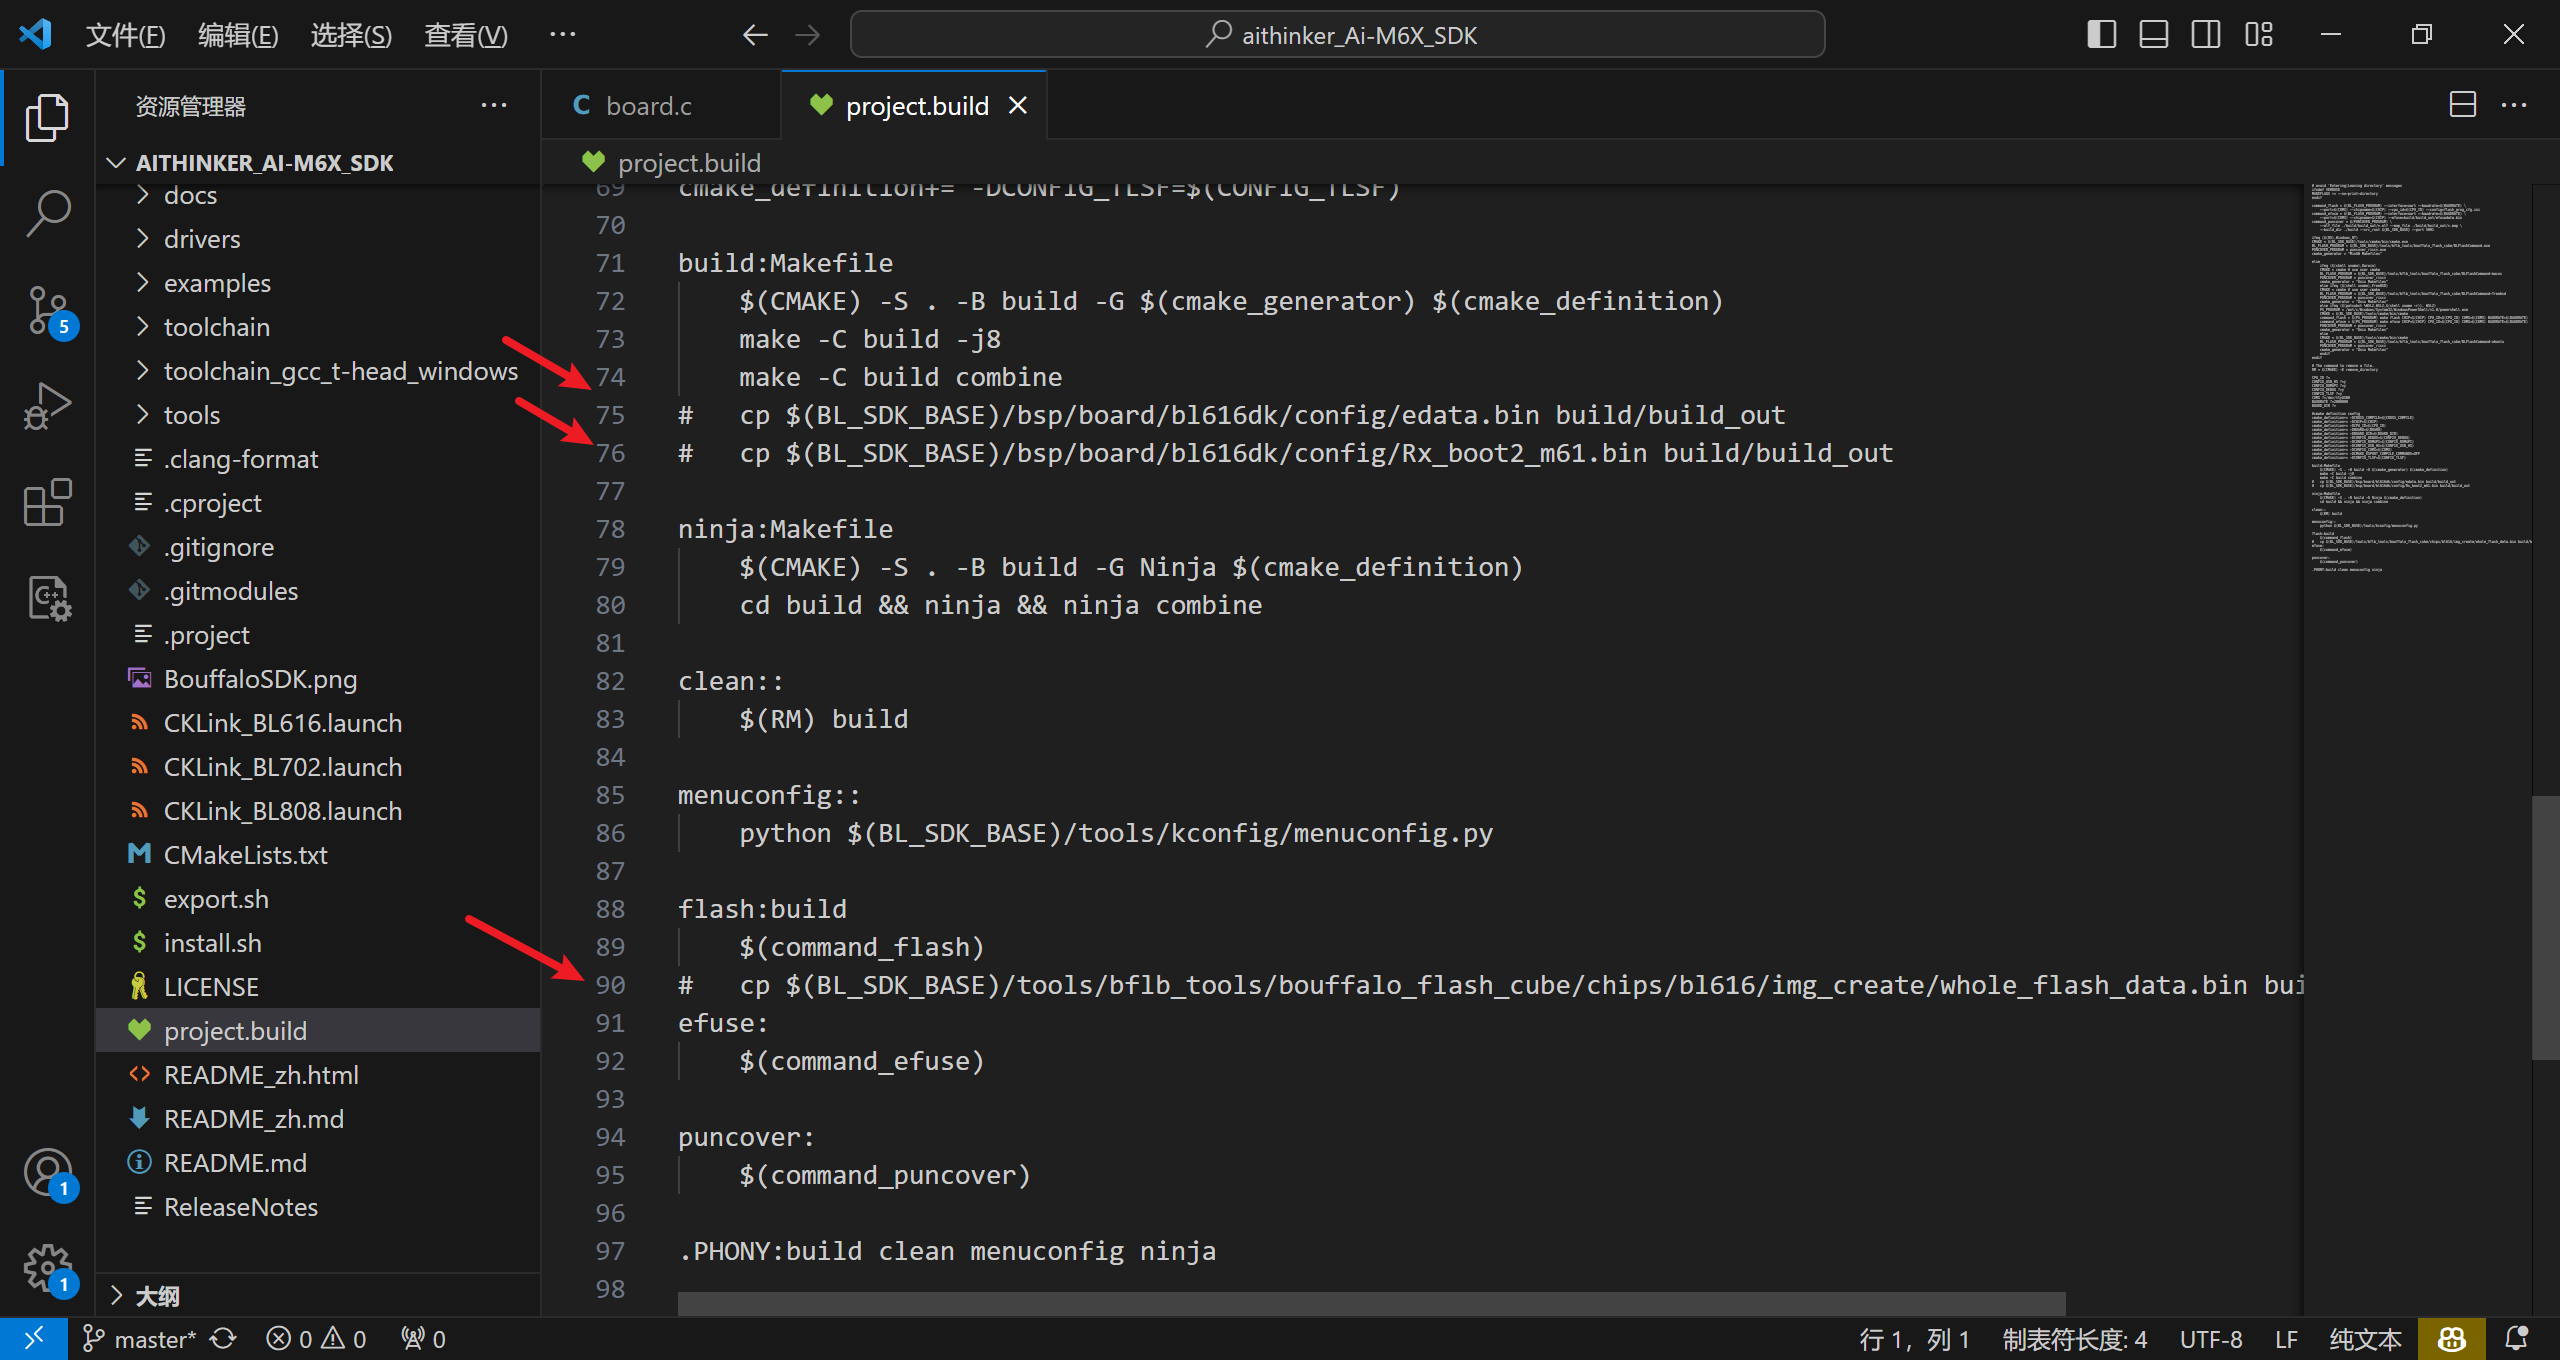Click the editor vertical scrollbar thumb

point(2545,927)
